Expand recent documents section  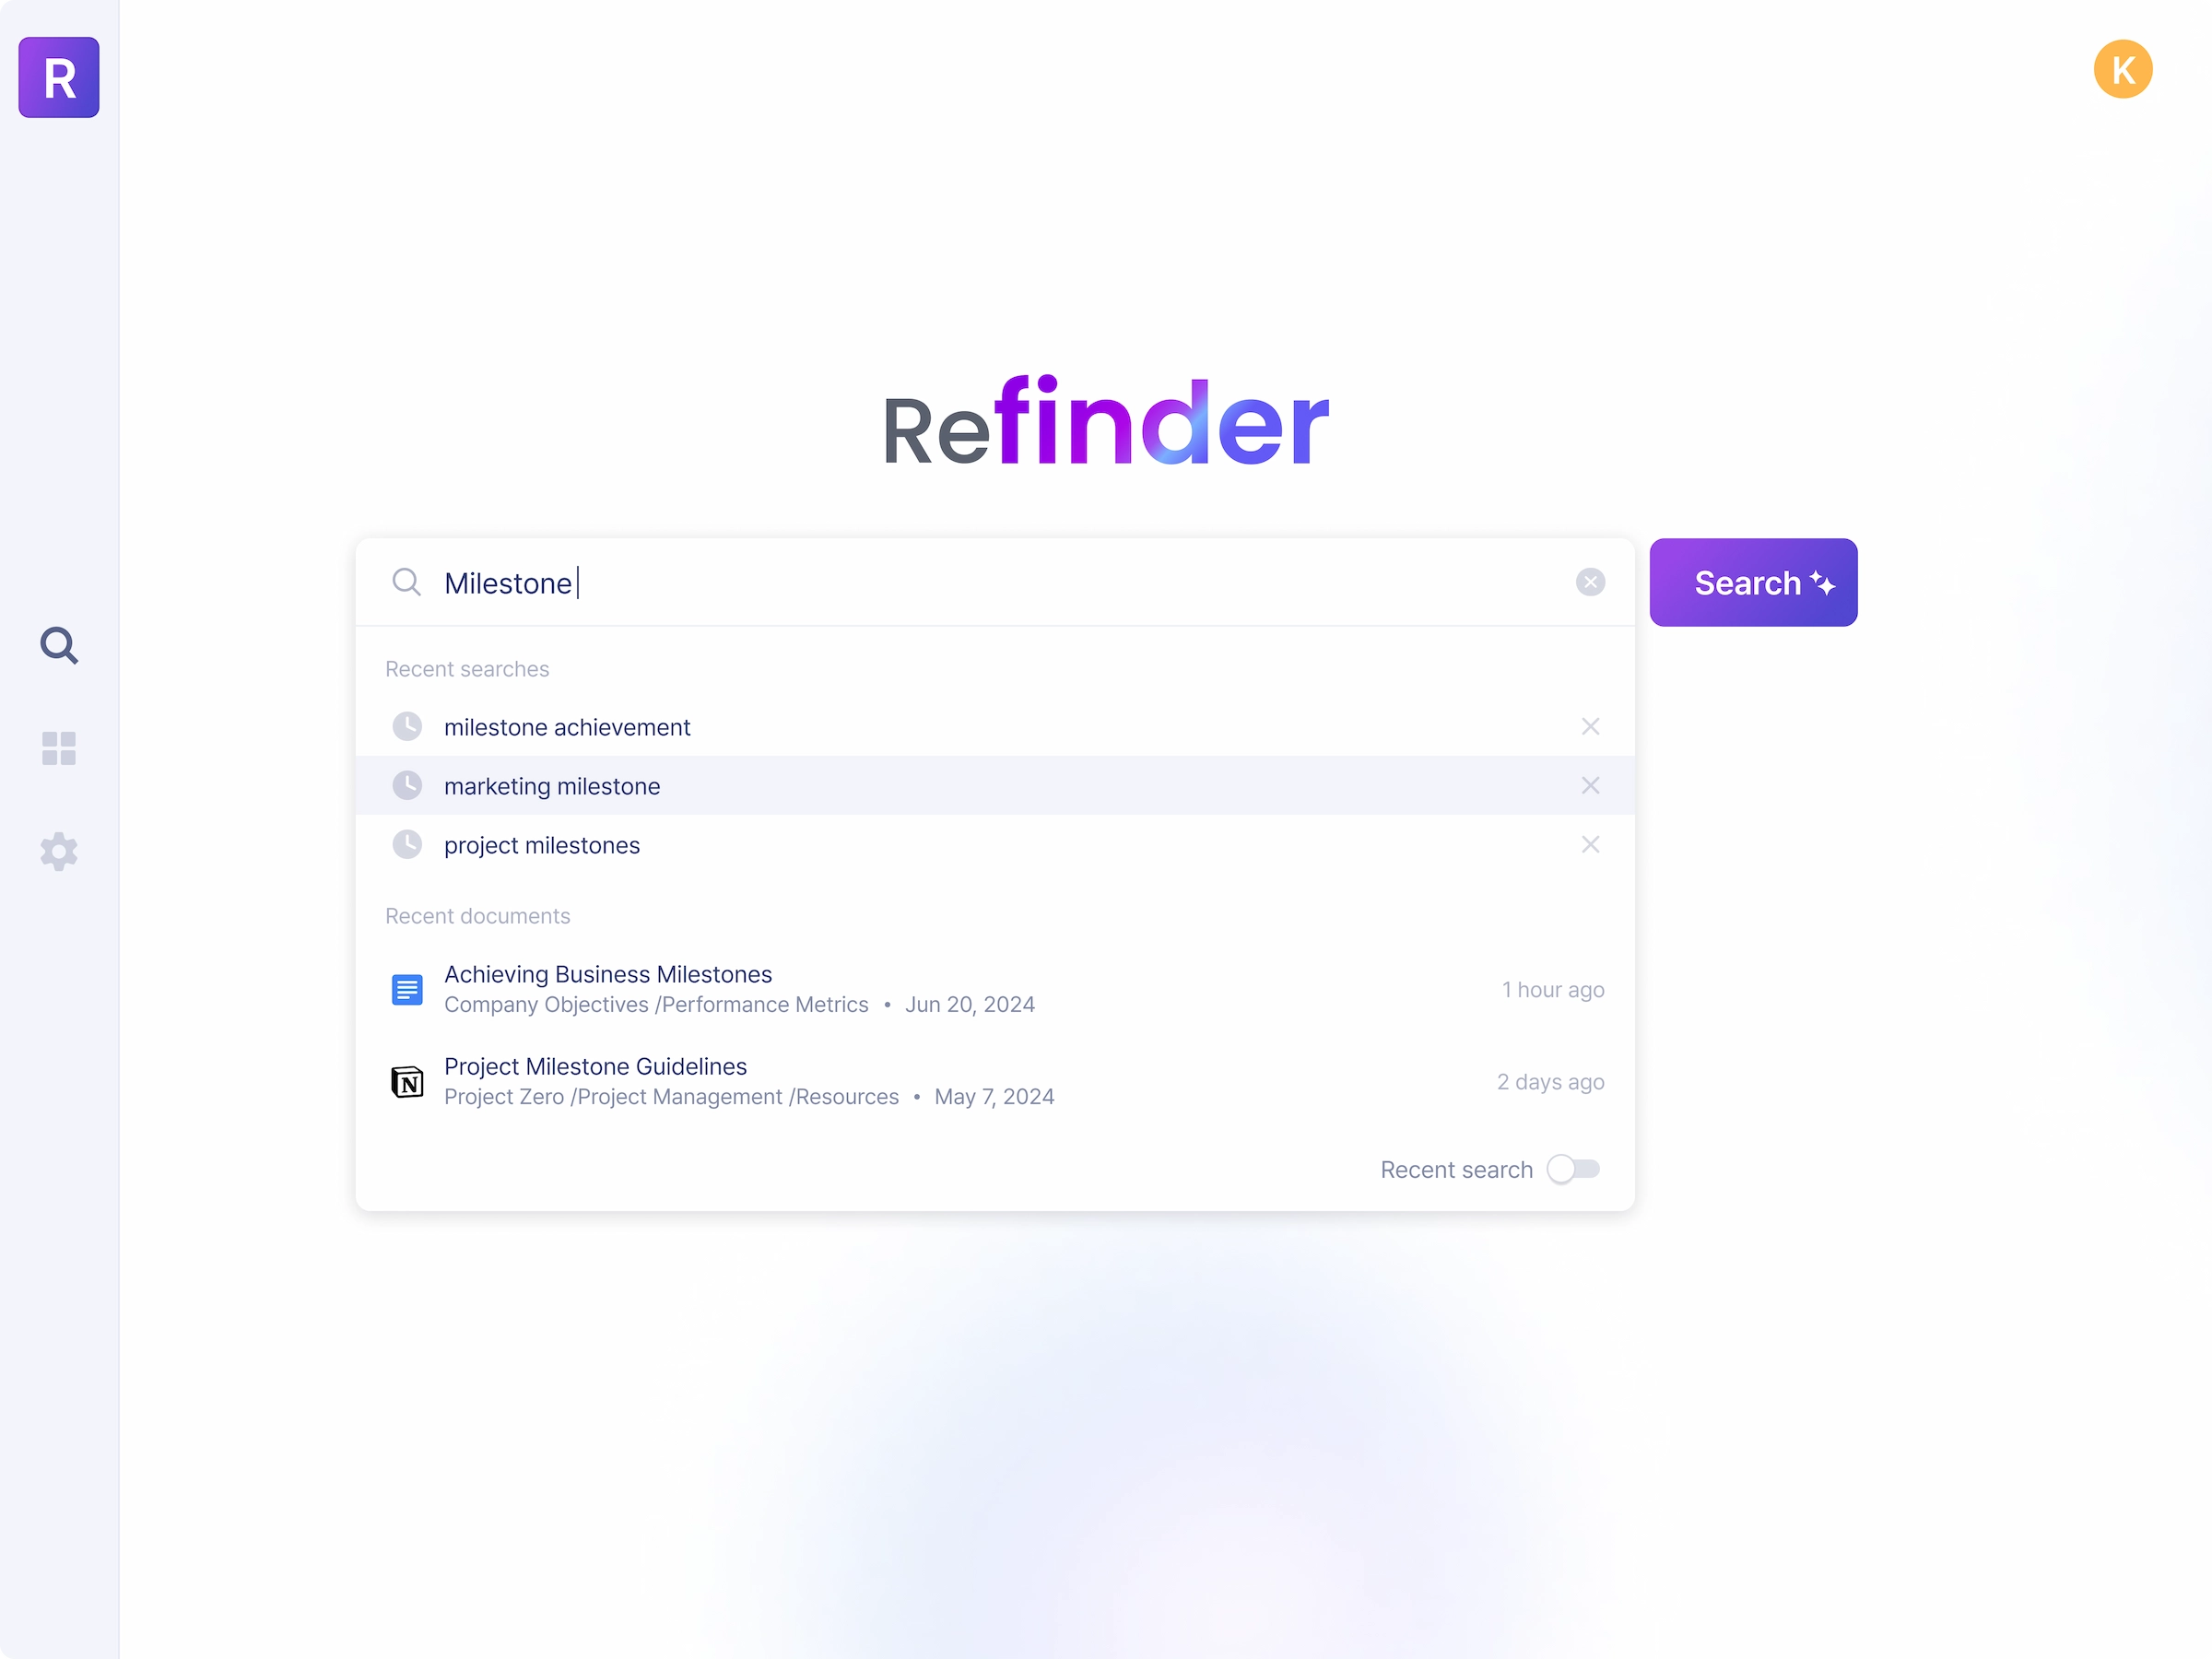[477, 915]
